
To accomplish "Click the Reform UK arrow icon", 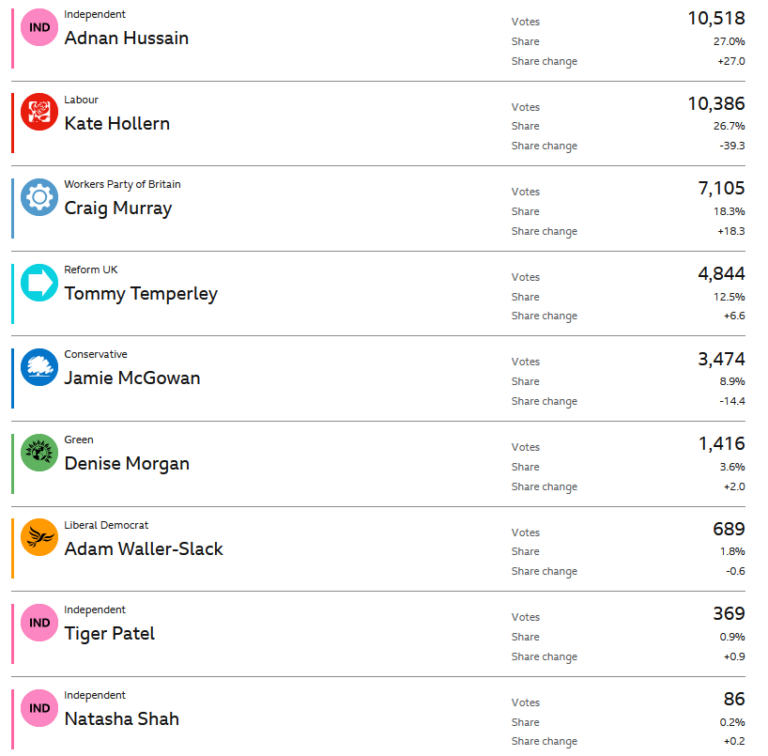I will 39,283.
